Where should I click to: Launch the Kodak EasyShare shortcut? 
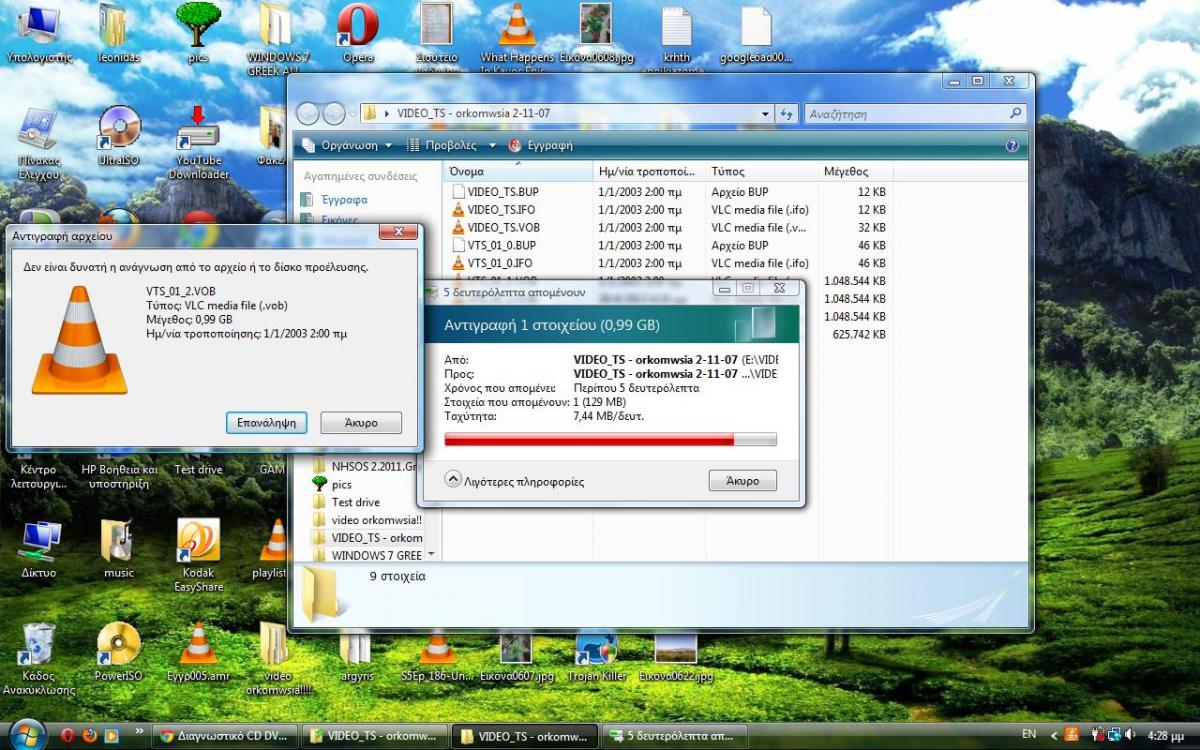[198, 555]
